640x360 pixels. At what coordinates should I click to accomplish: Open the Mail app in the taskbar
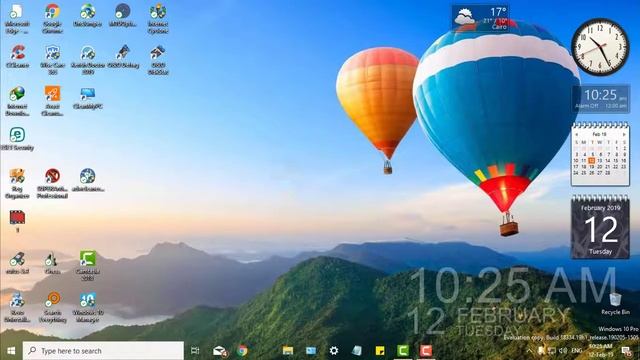(219, 351)
